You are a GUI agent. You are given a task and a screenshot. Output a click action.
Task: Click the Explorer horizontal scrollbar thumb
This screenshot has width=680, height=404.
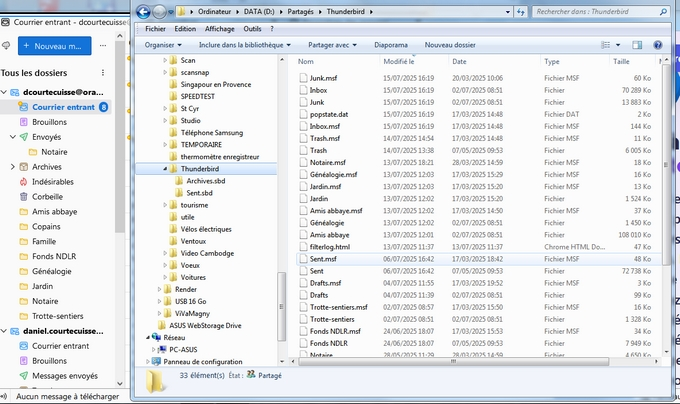click(x=453, y=362)
